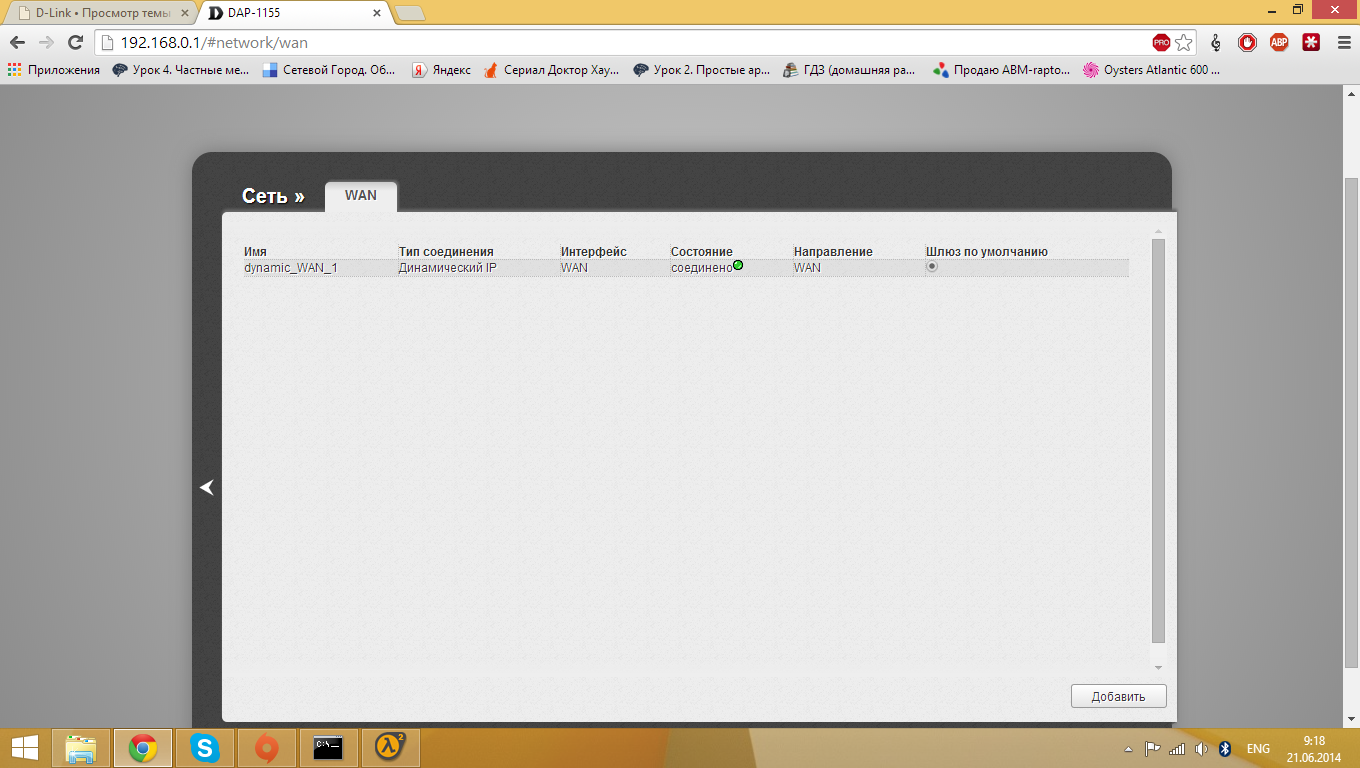The height and width of the screenshot is (768, 1360).
Task: Go back to the previous page
Action: [x=17, y=42]
